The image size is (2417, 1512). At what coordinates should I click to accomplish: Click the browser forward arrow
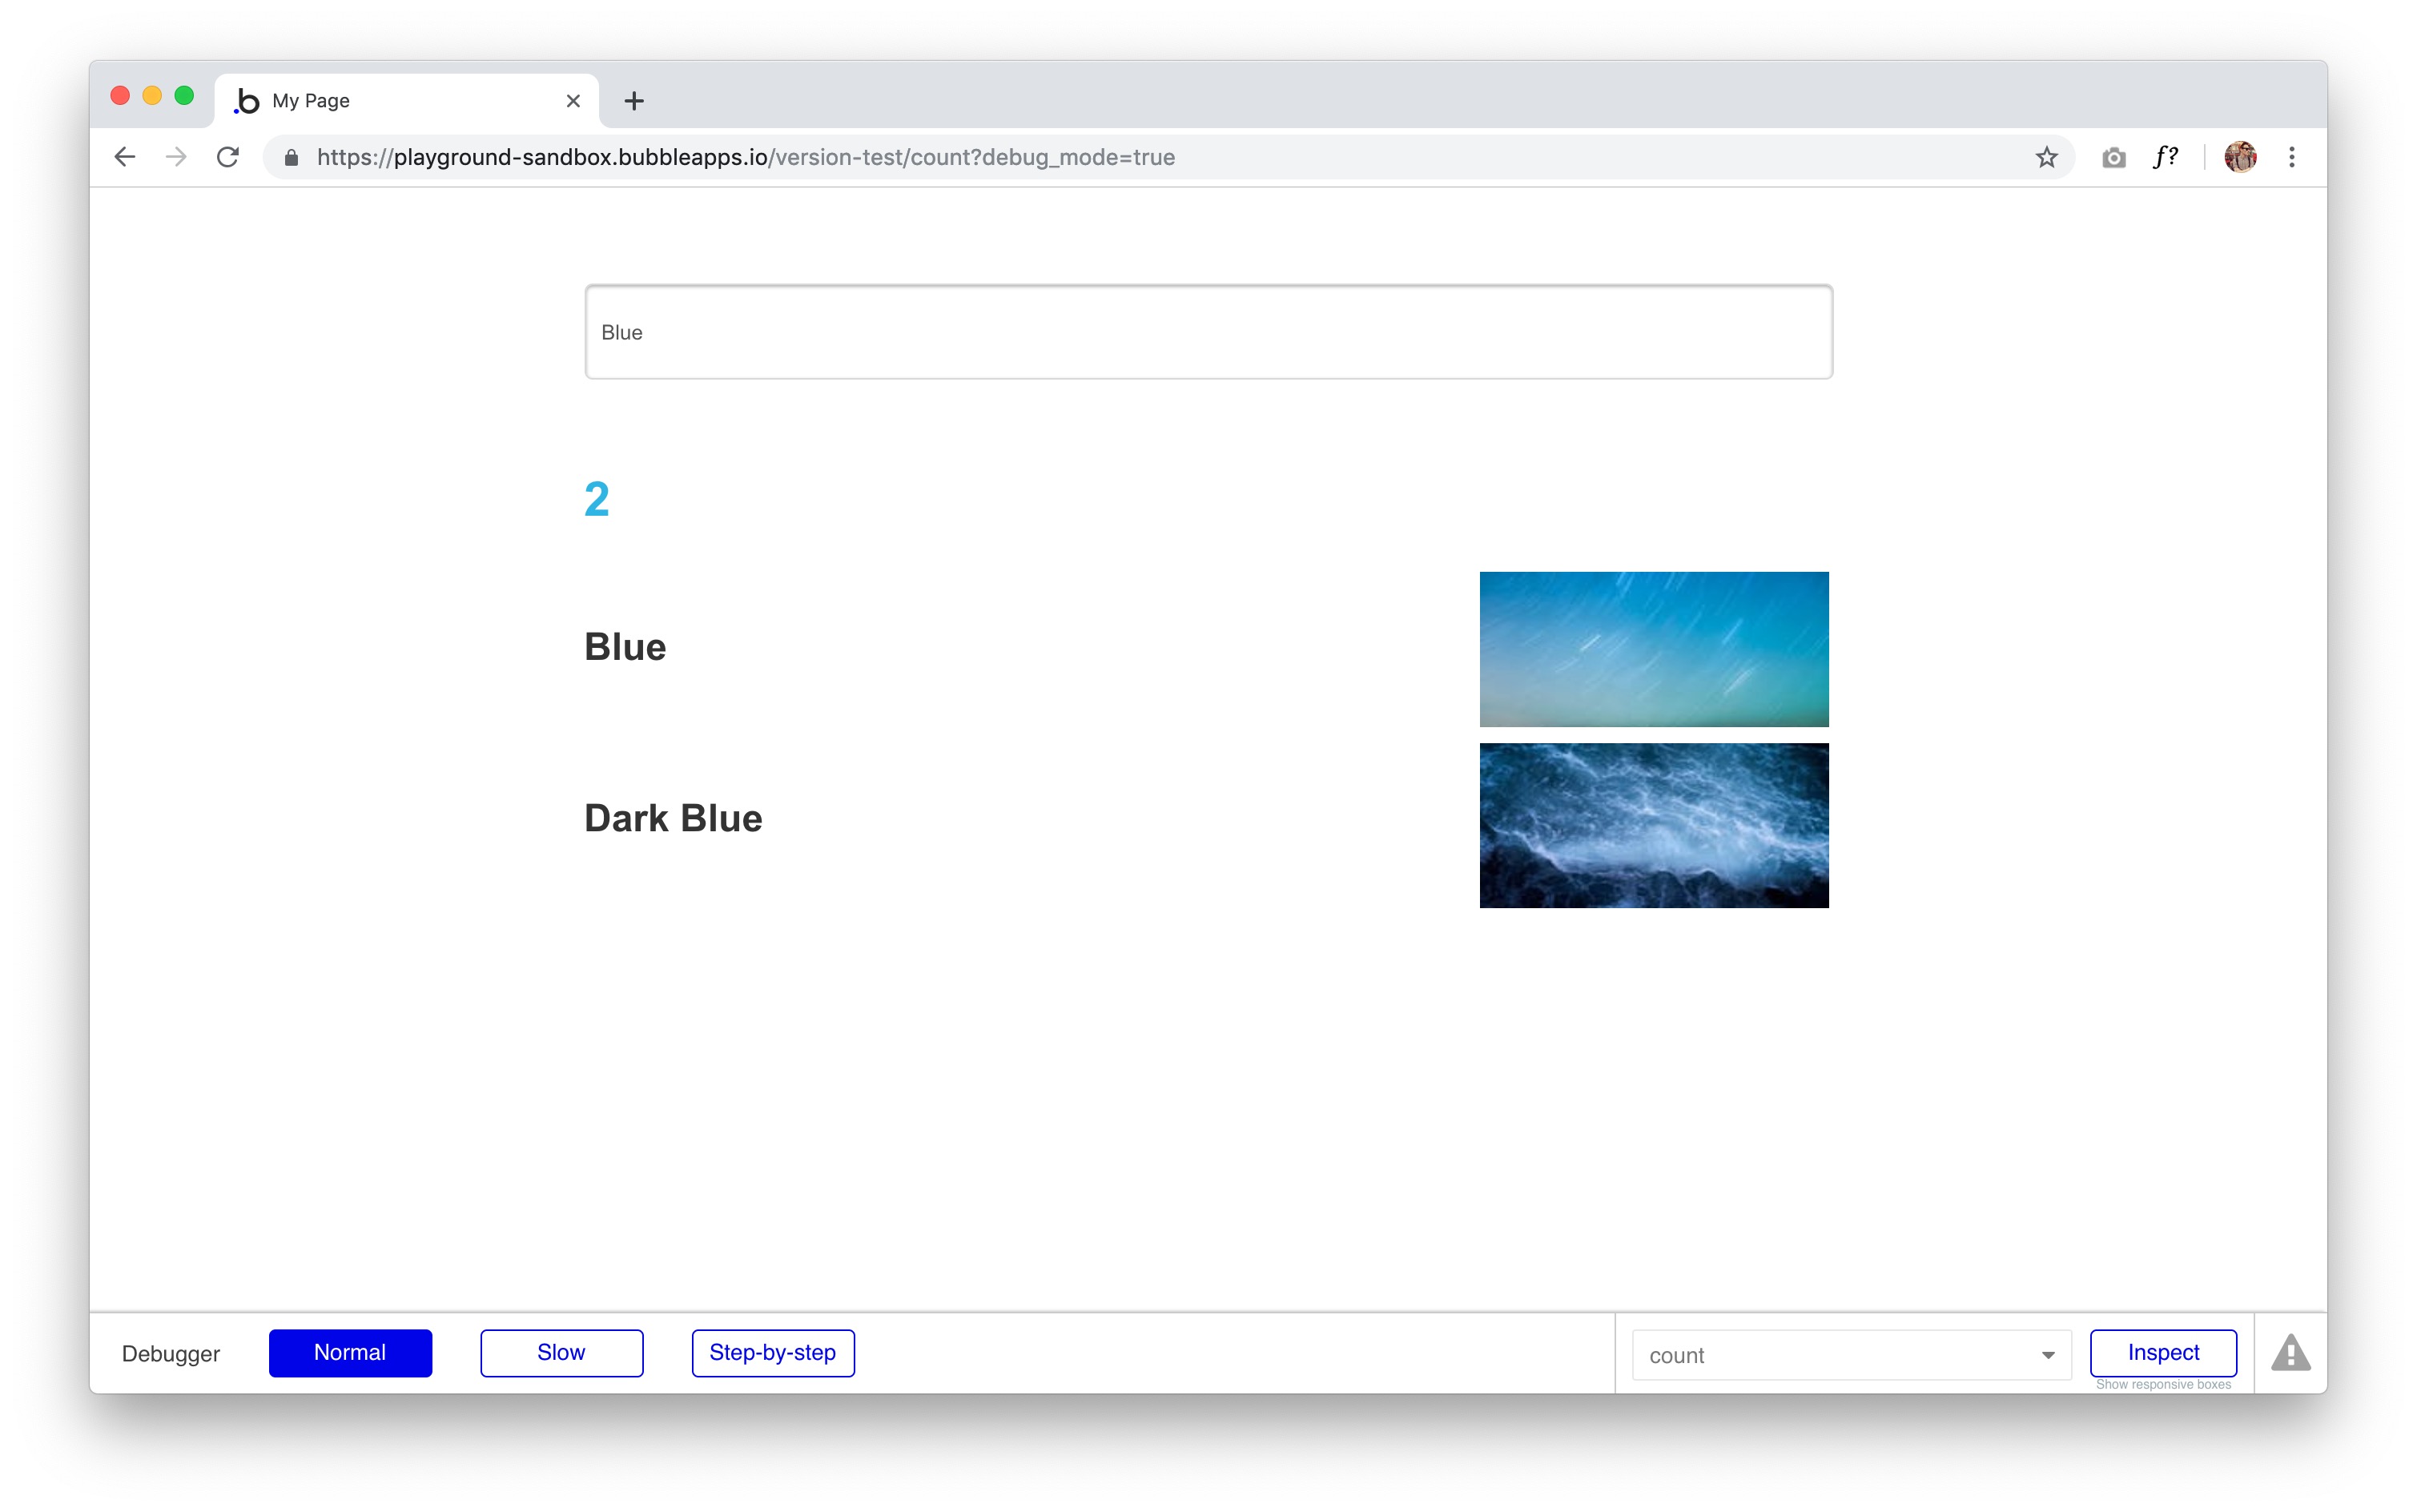click(x=176, y=157)
